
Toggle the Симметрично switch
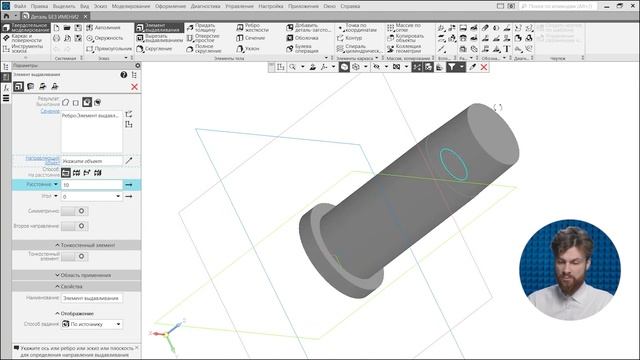(x=74, y=211)
